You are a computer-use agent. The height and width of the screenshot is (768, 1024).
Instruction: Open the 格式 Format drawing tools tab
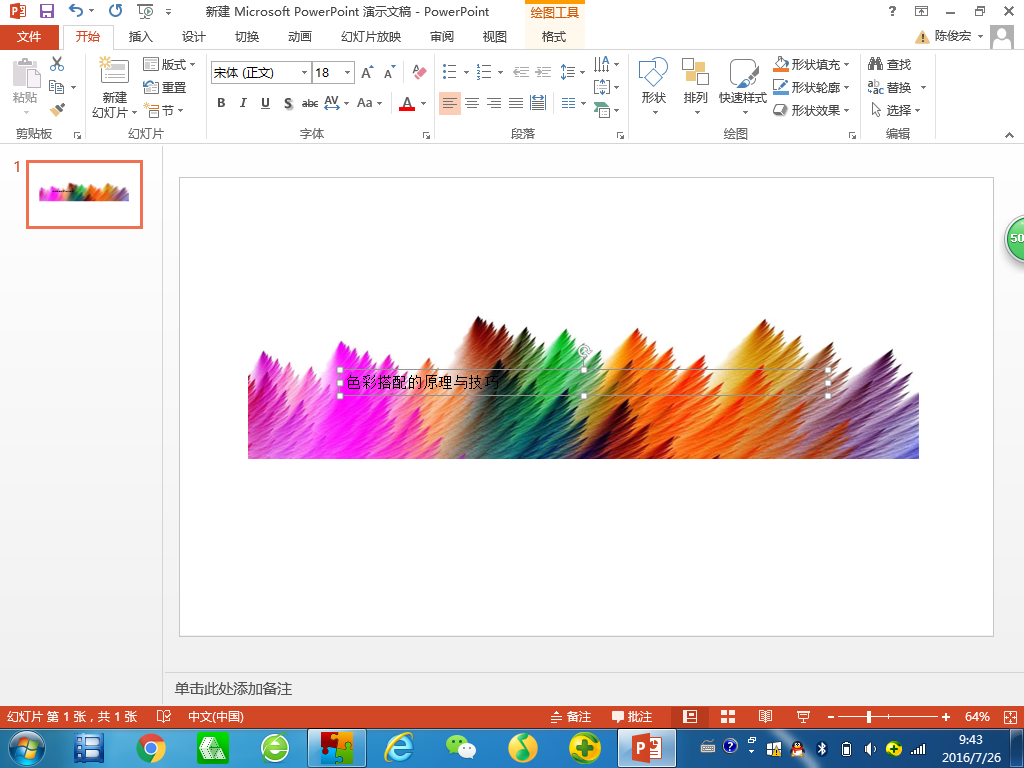[554, 37]
